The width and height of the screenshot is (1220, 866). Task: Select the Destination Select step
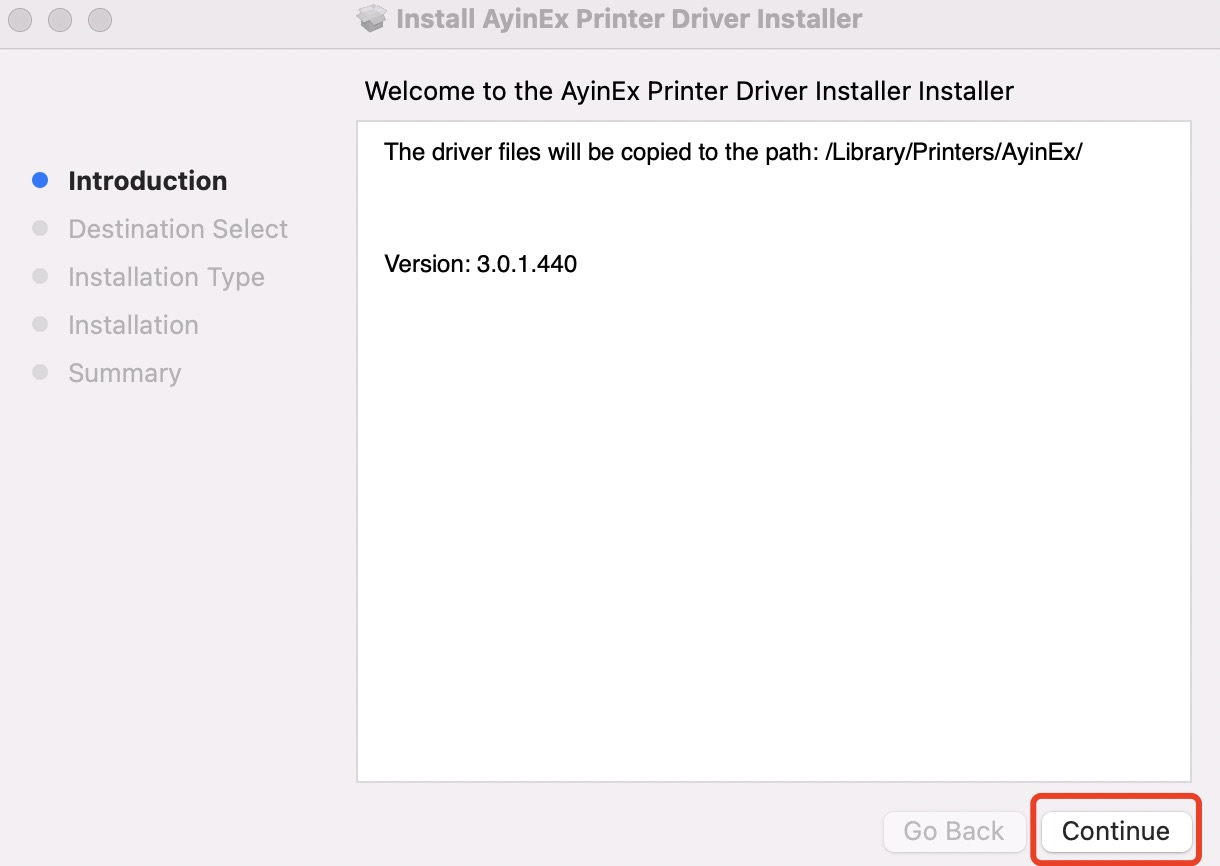178,229
